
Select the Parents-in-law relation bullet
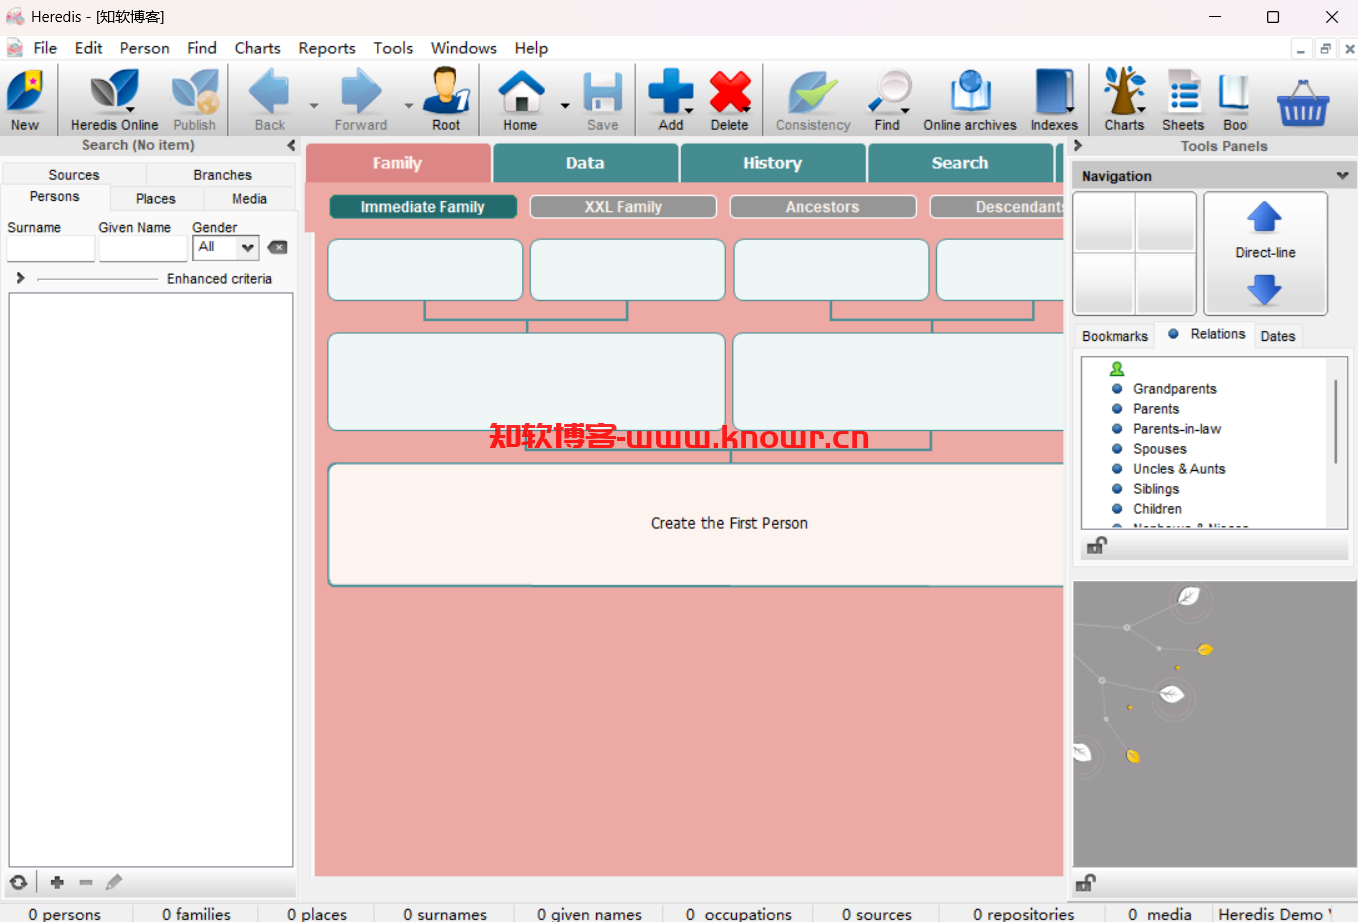pyautogui.click(x=1117, y=428)
